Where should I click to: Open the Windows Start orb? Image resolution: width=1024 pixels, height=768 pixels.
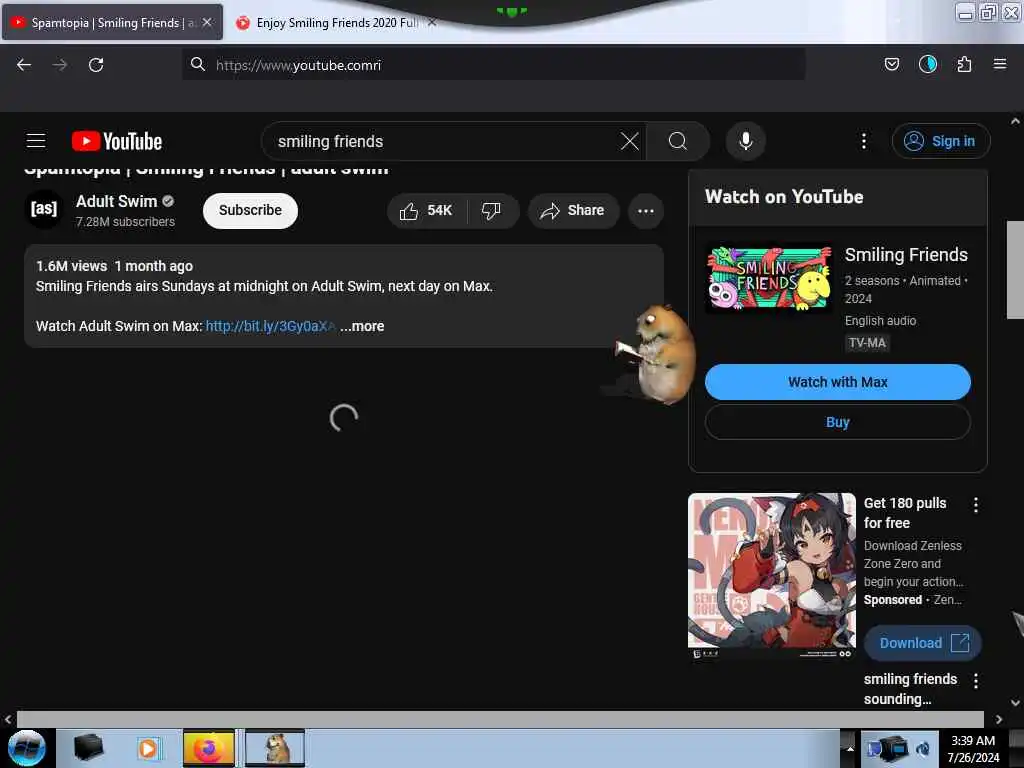pyautogui.click(x=27, y=748)
